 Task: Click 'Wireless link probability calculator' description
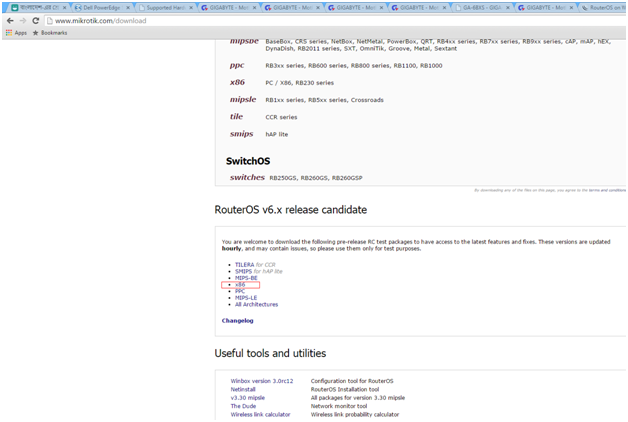pyautogui.click(x=355, y=415)
